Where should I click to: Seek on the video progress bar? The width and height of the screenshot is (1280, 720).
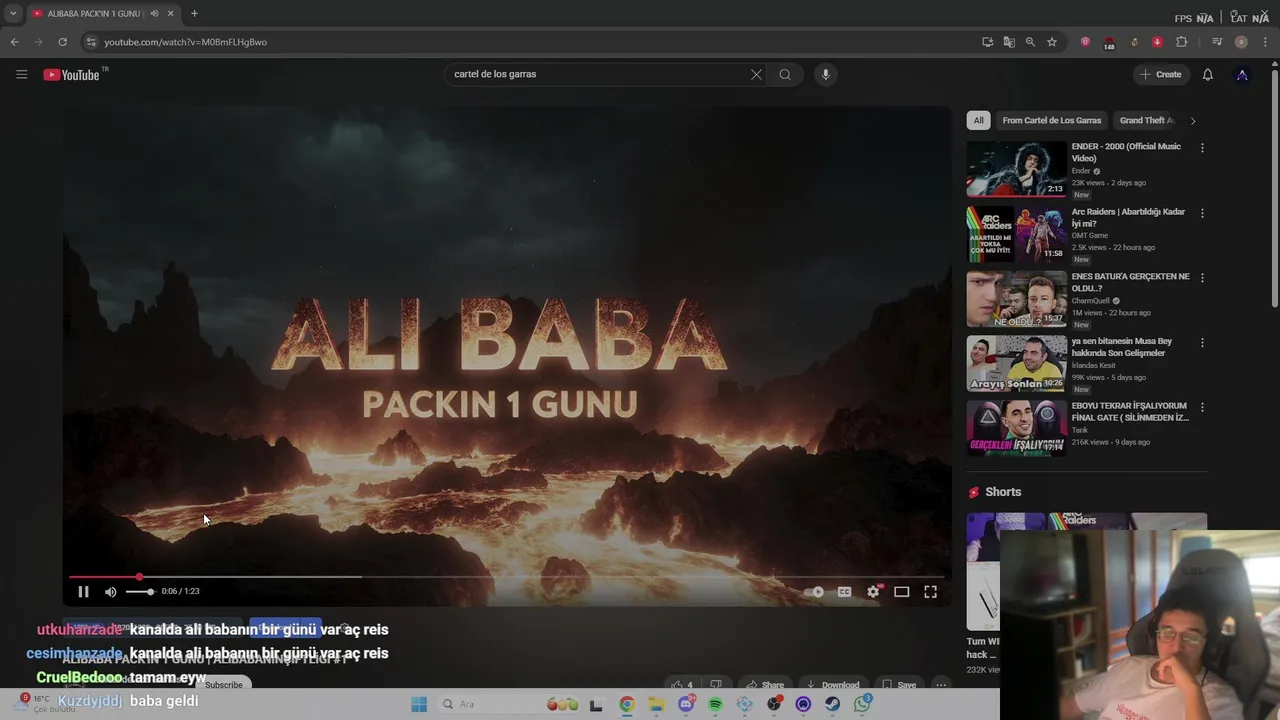pyautogui.click(x=505, y=577)
